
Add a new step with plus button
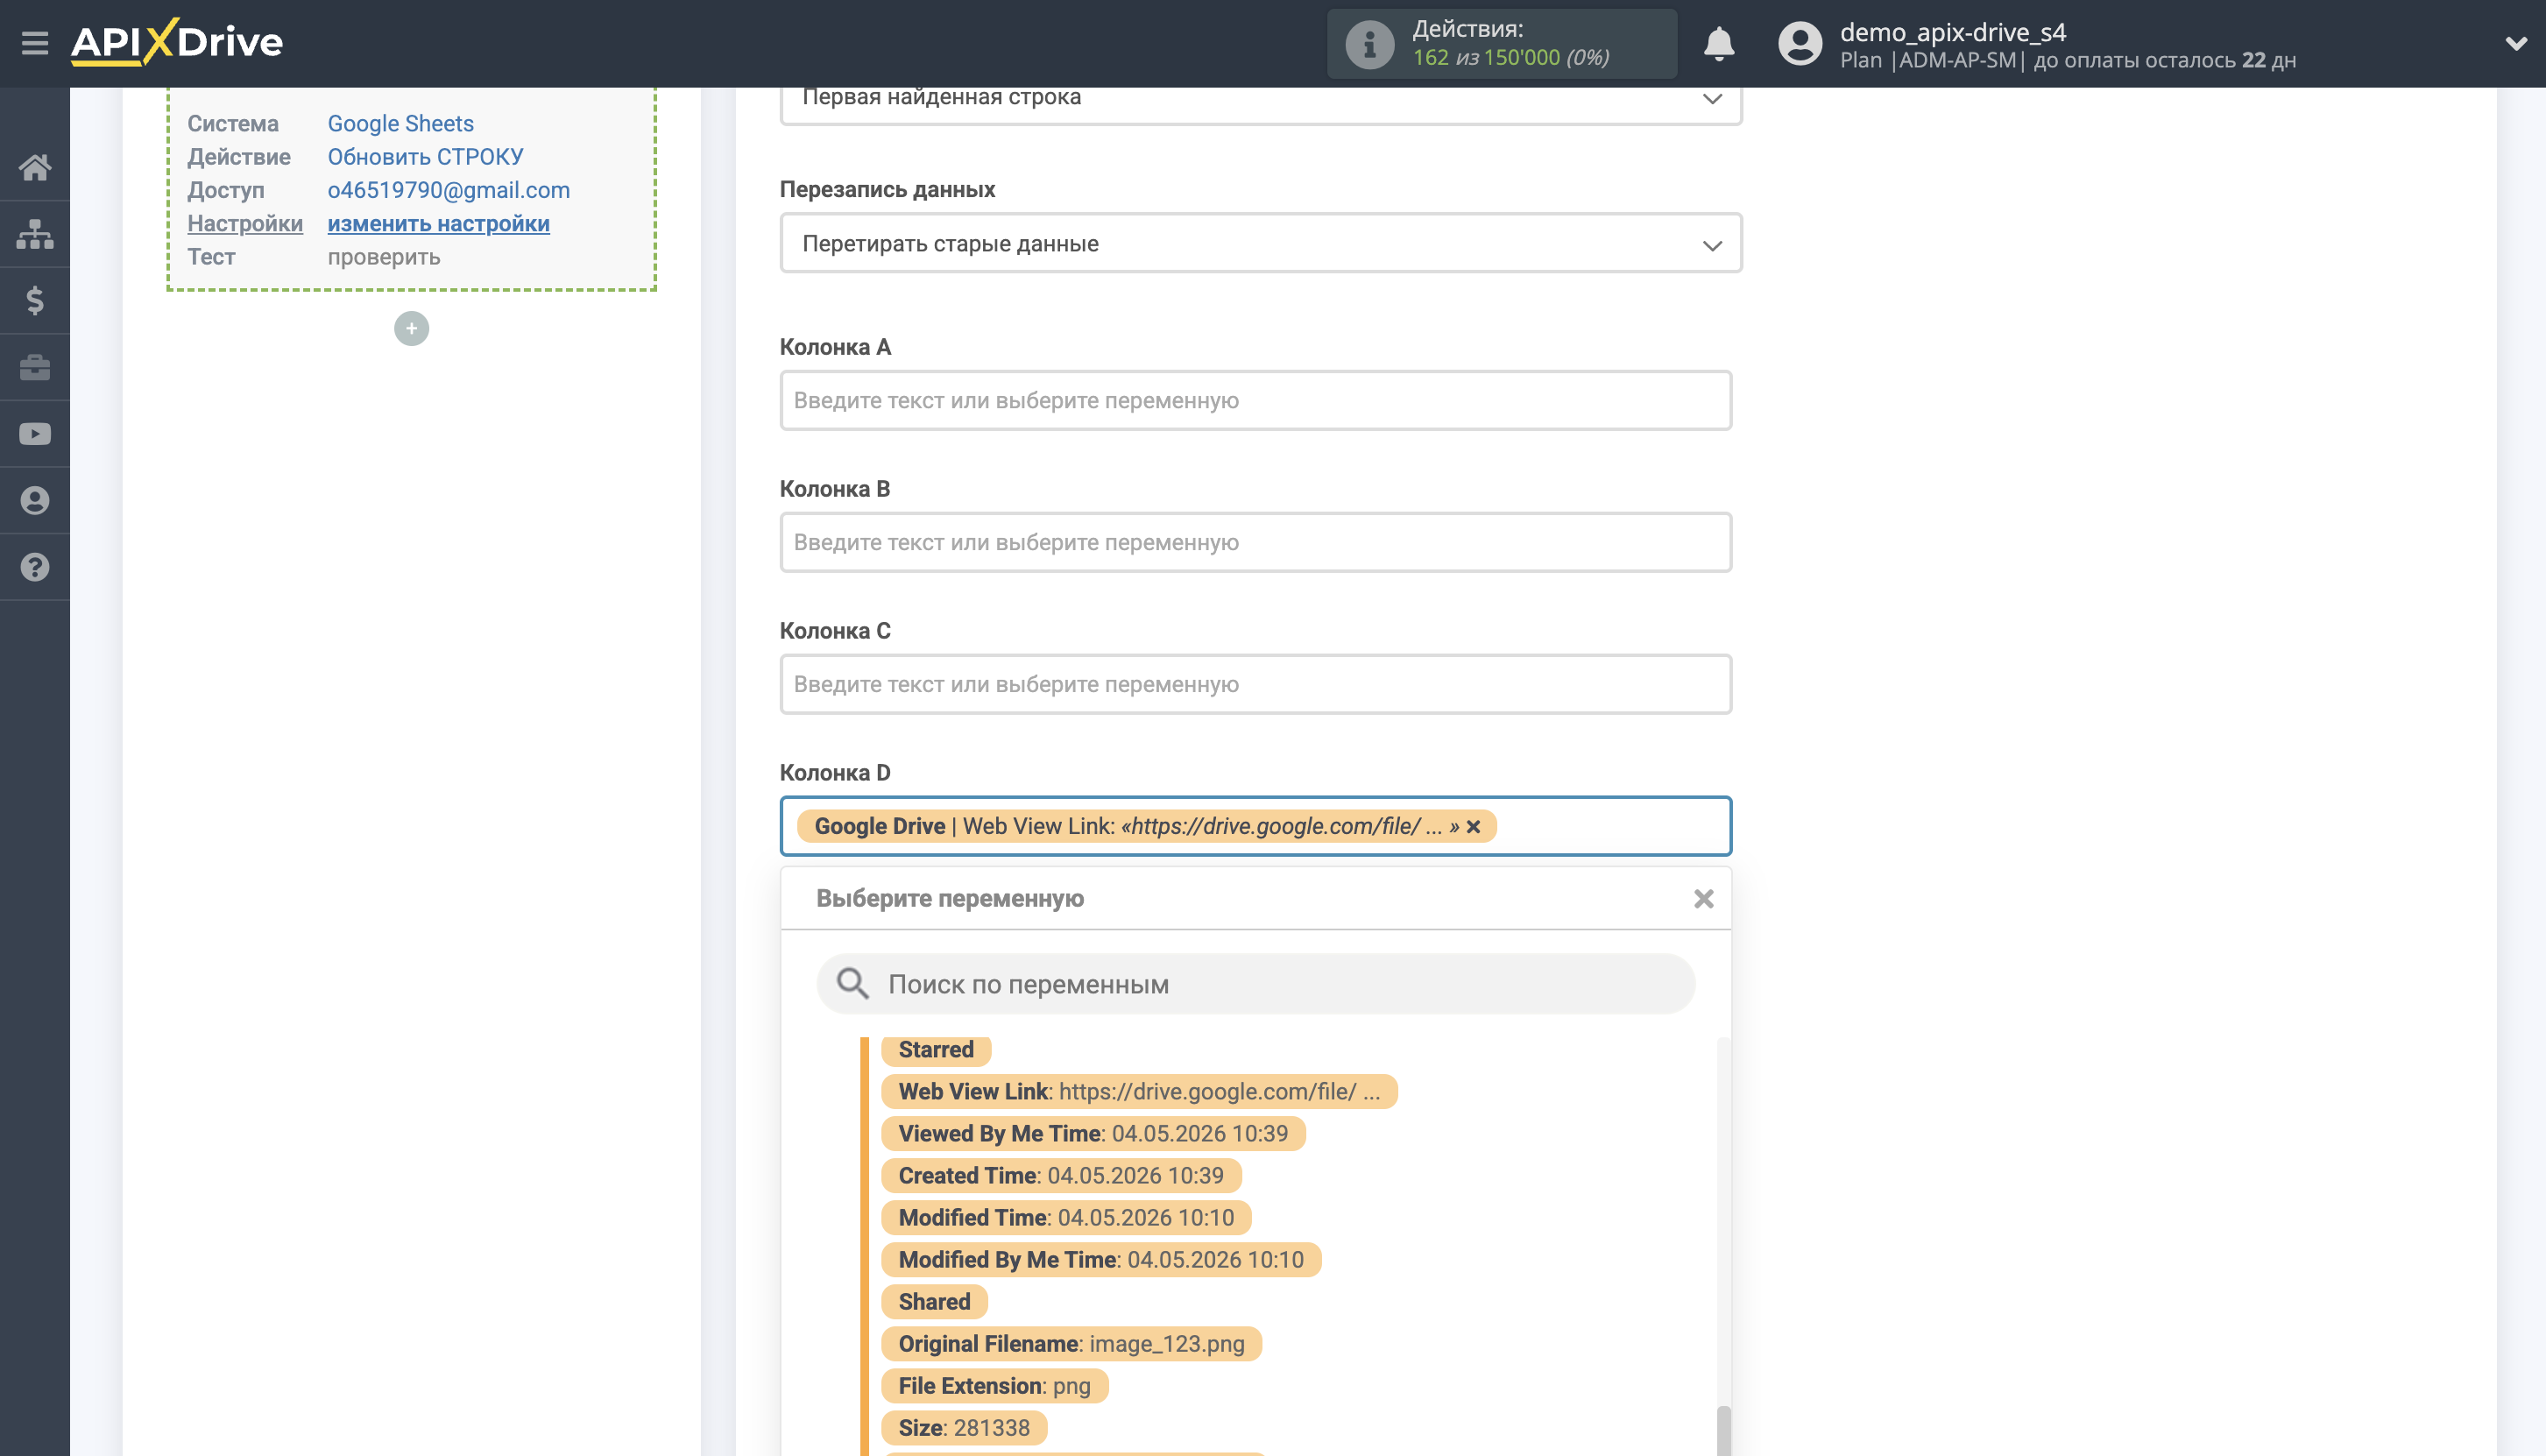click(x=411, y=328)
